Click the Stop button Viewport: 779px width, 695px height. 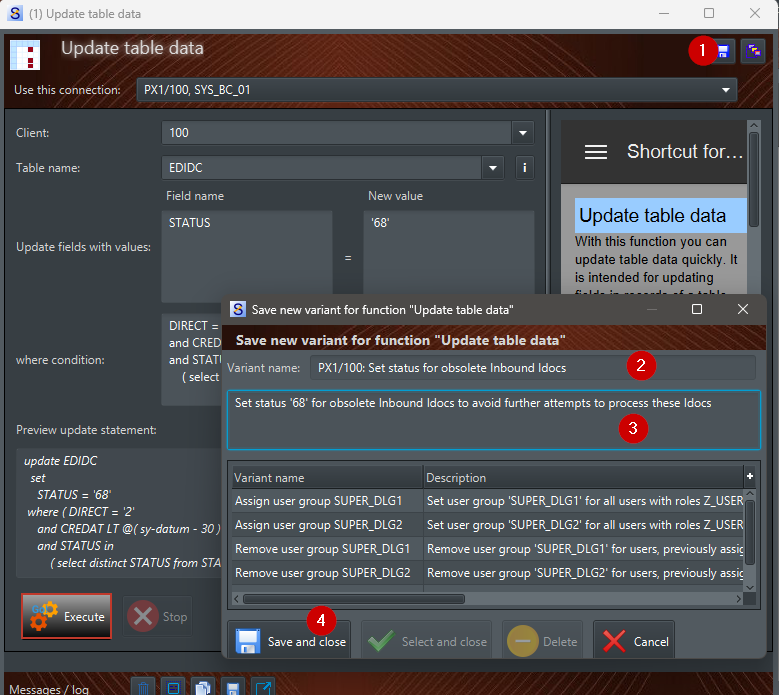click(x=157, y=617)
